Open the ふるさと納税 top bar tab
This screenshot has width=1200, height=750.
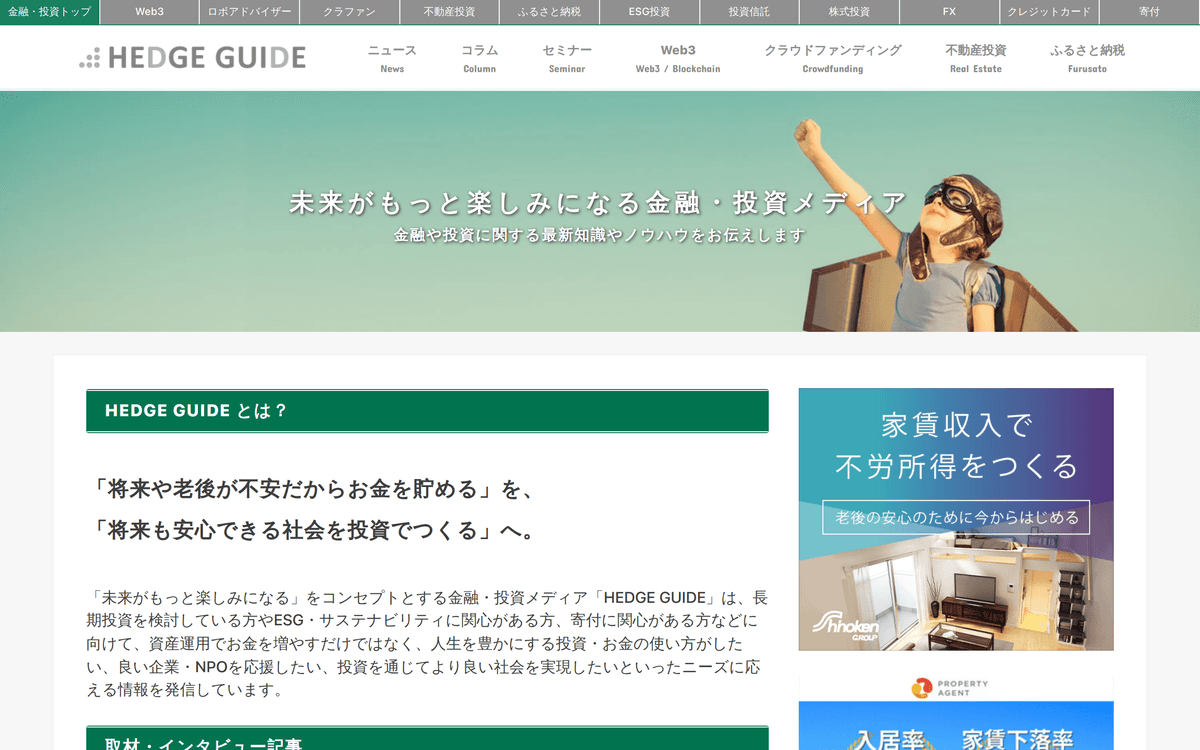coord(550,12)
